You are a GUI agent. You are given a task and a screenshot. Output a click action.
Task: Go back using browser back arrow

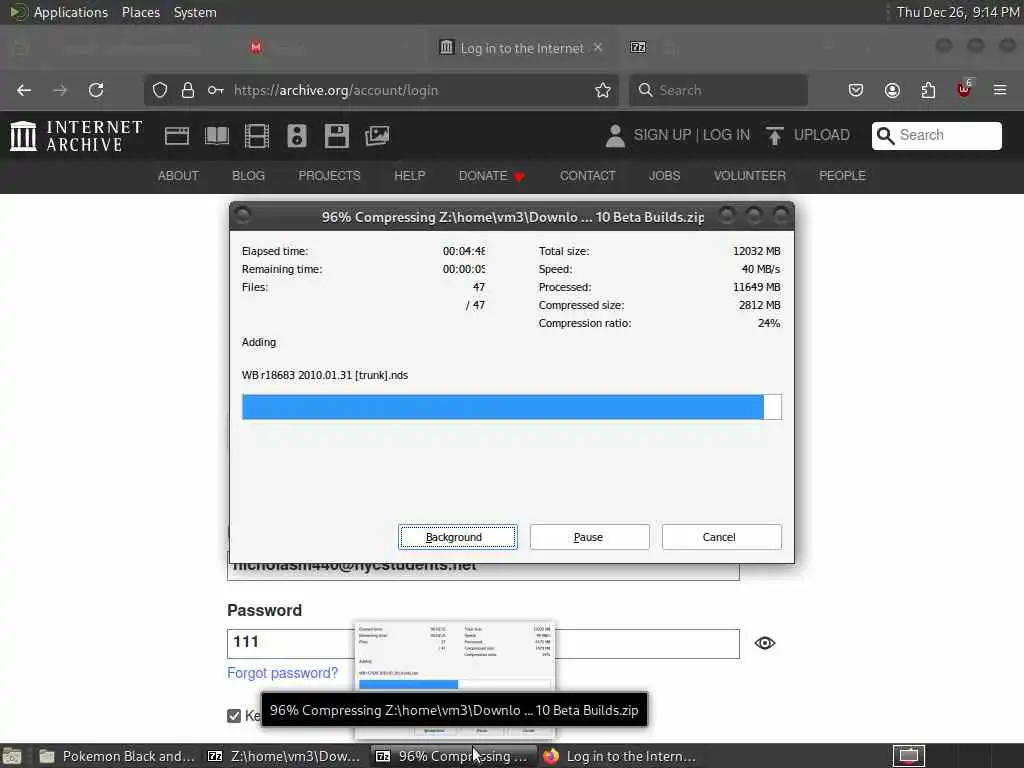24,90
